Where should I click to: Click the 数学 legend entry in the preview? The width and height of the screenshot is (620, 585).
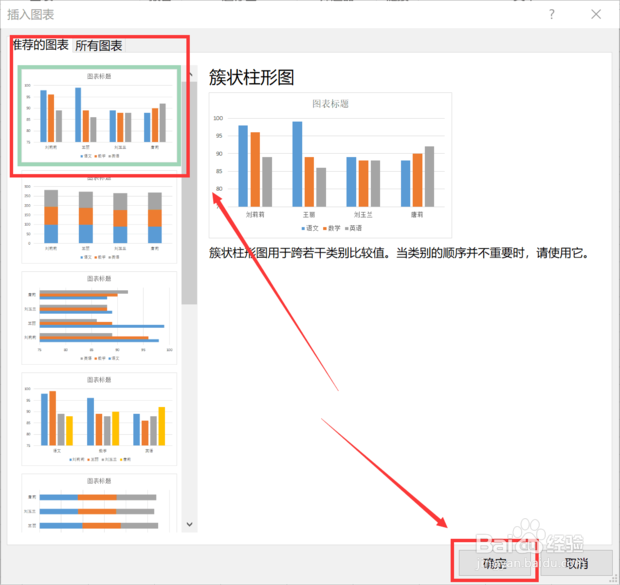(332, 228)
